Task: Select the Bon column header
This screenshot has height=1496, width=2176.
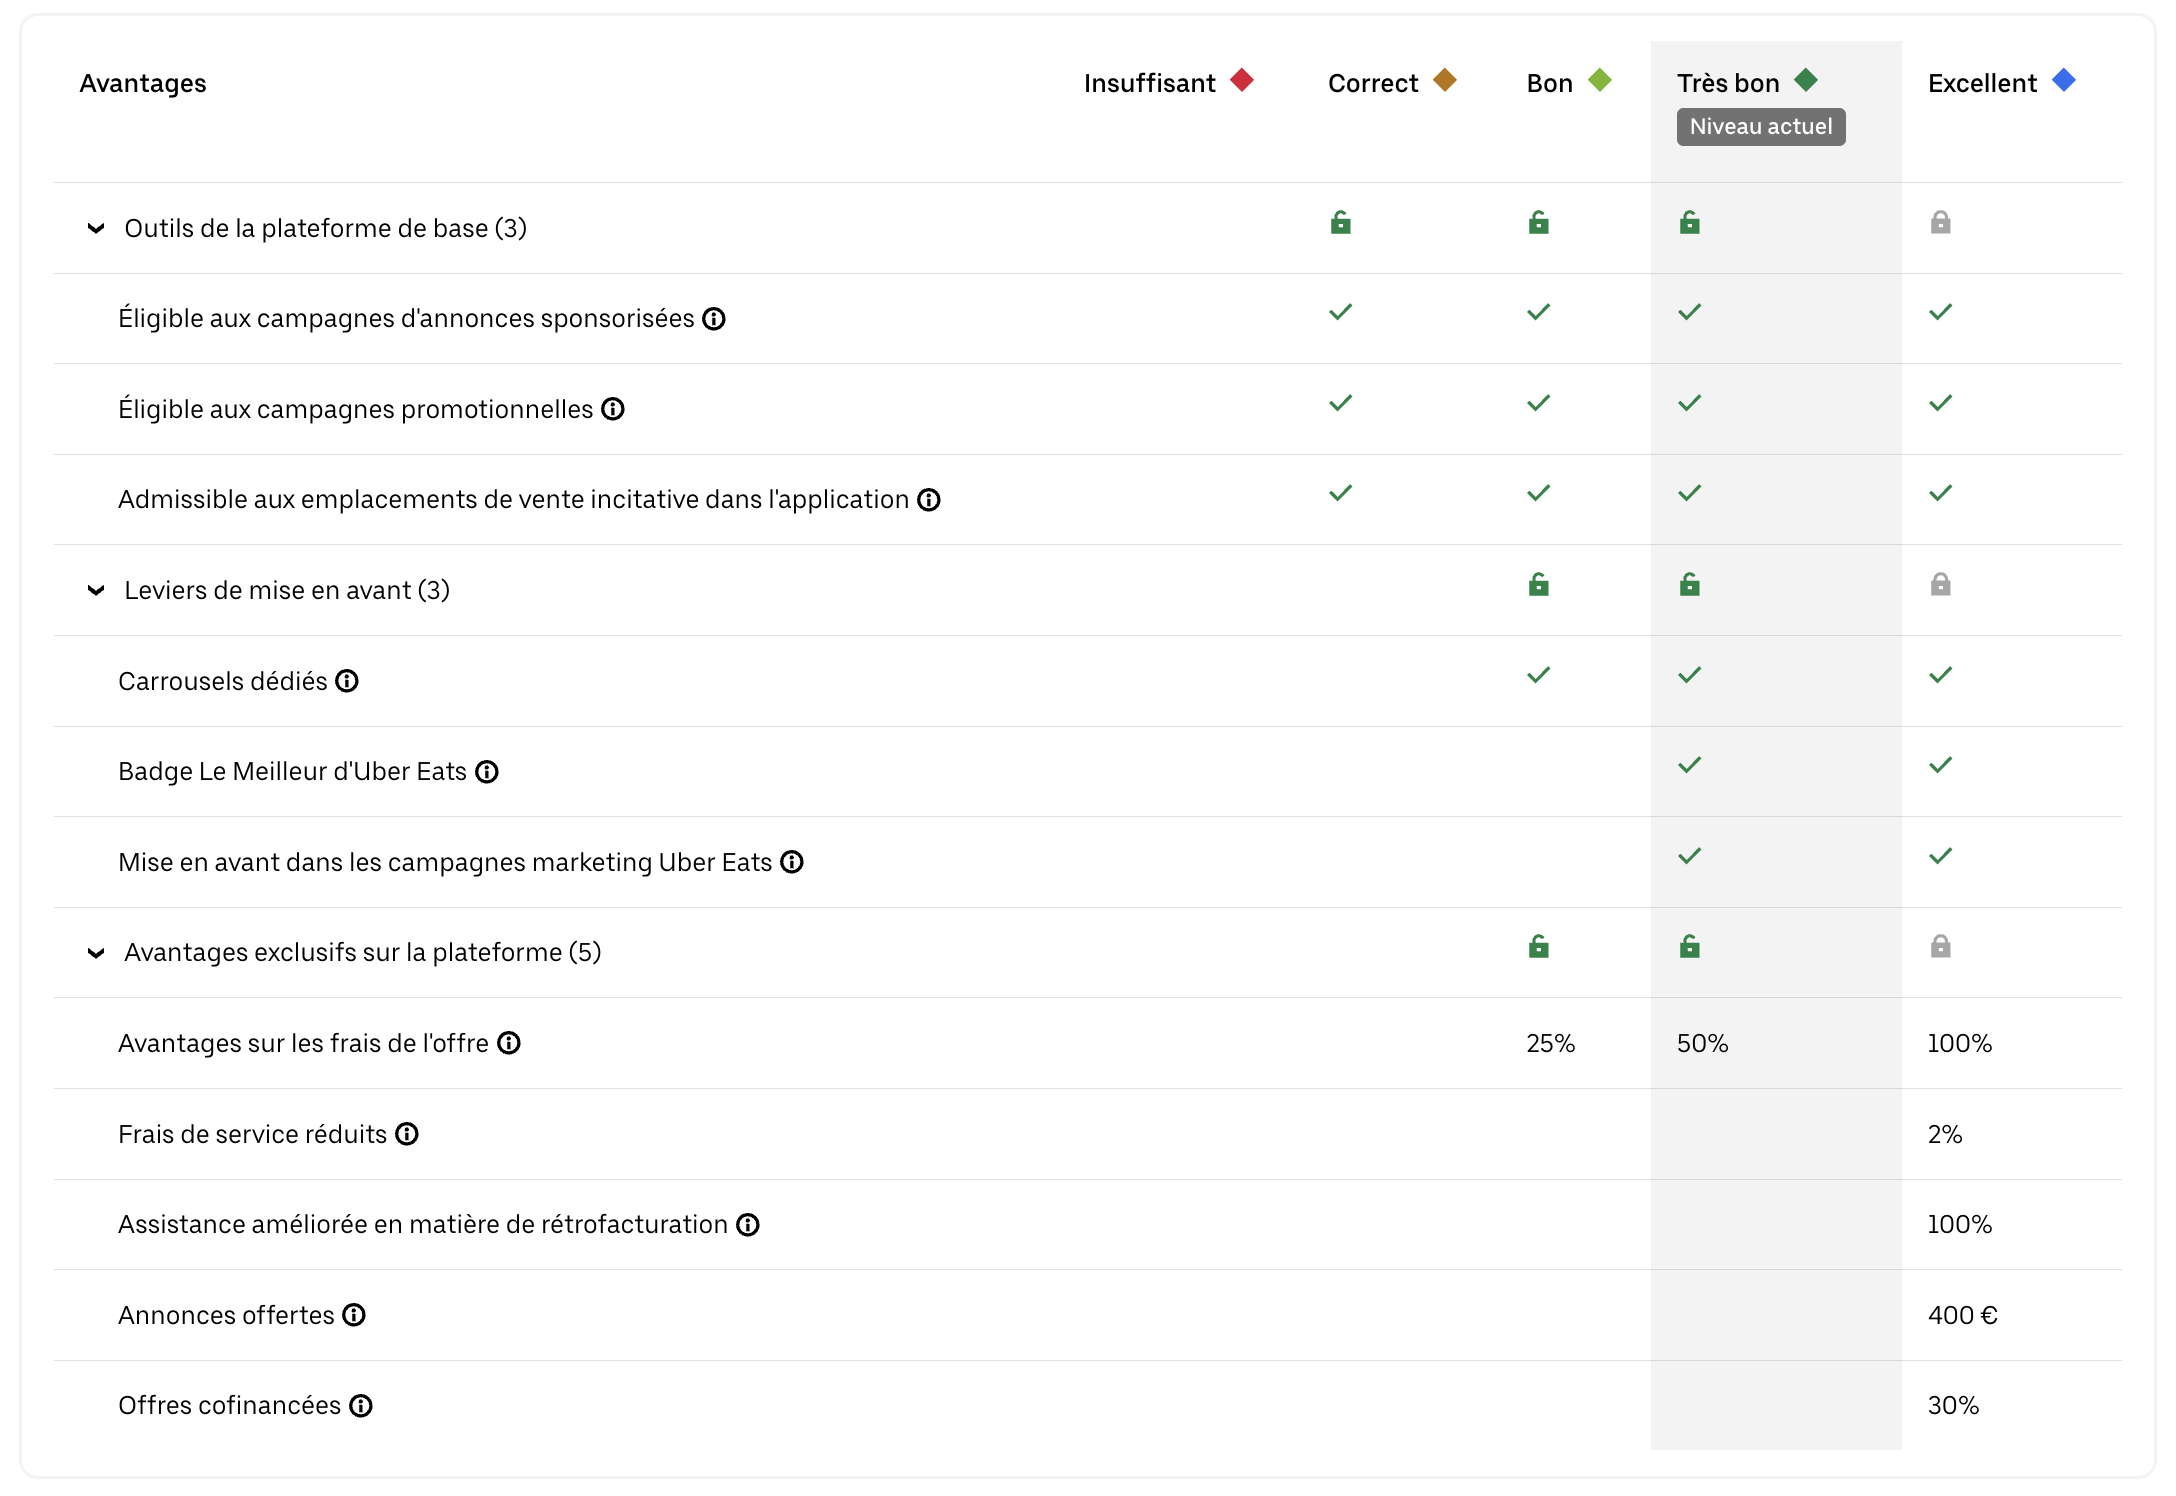Action: 1550,83
